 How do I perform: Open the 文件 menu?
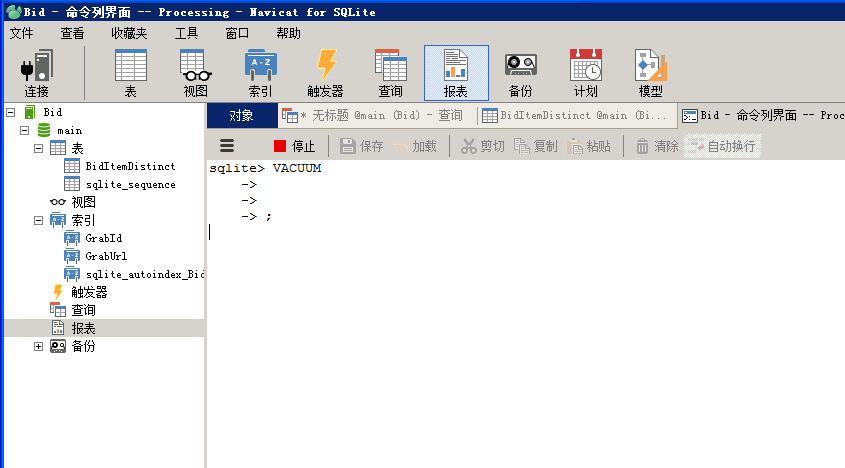click(22, 33)
